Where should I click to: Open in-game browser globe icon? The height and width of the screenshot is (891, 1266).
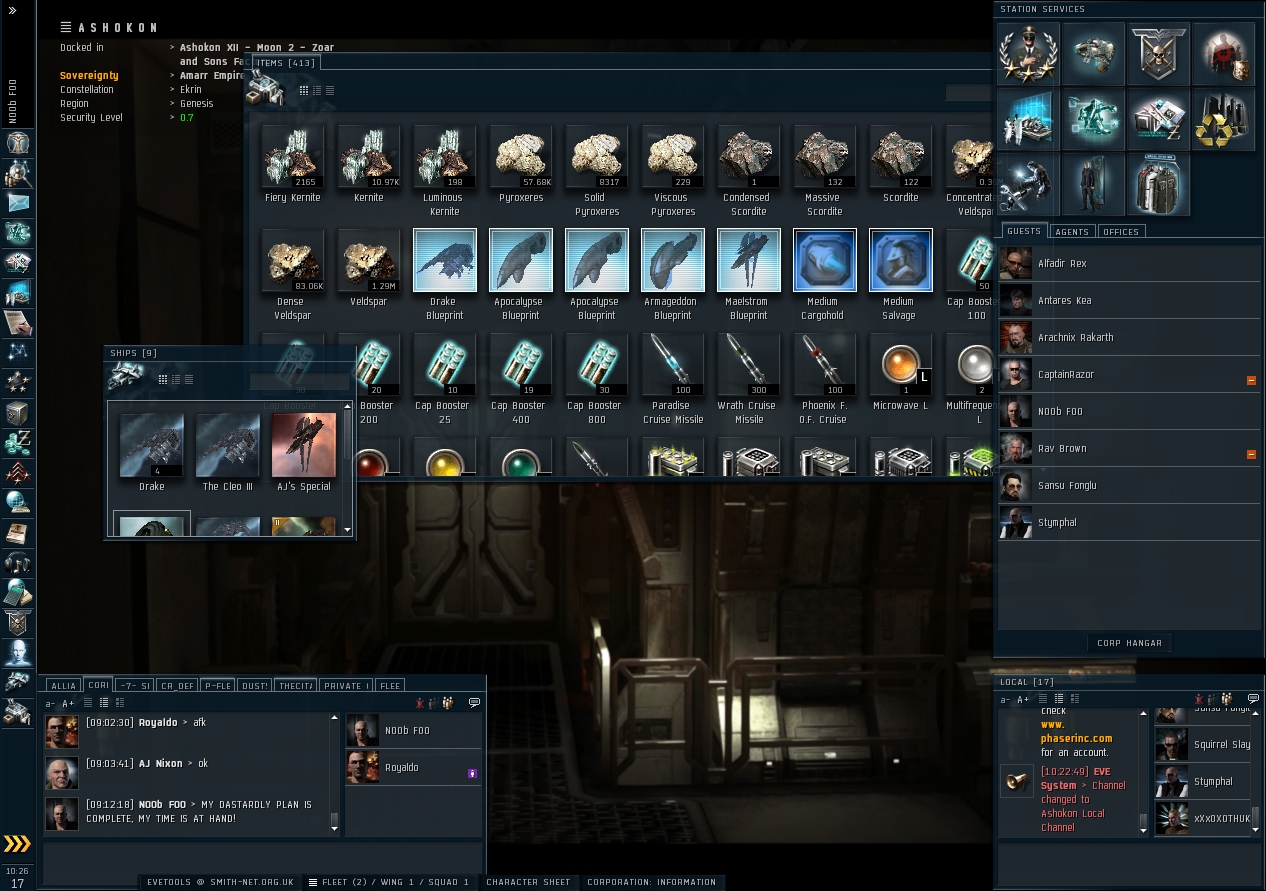[x=17, y=502]
